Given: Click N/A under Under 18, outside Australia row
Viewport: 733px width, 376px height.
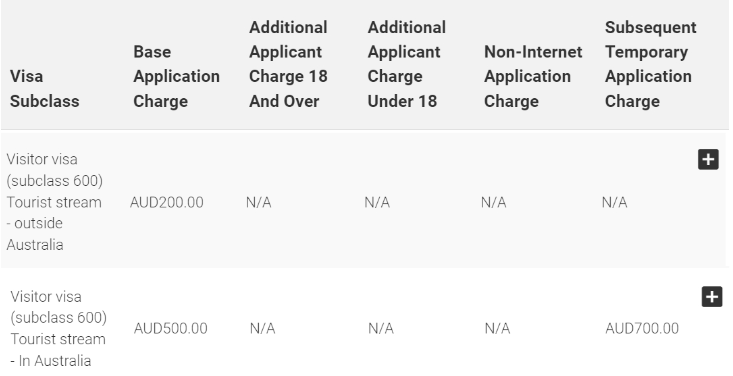Looking at the screenshot, I should coord(377,202).
